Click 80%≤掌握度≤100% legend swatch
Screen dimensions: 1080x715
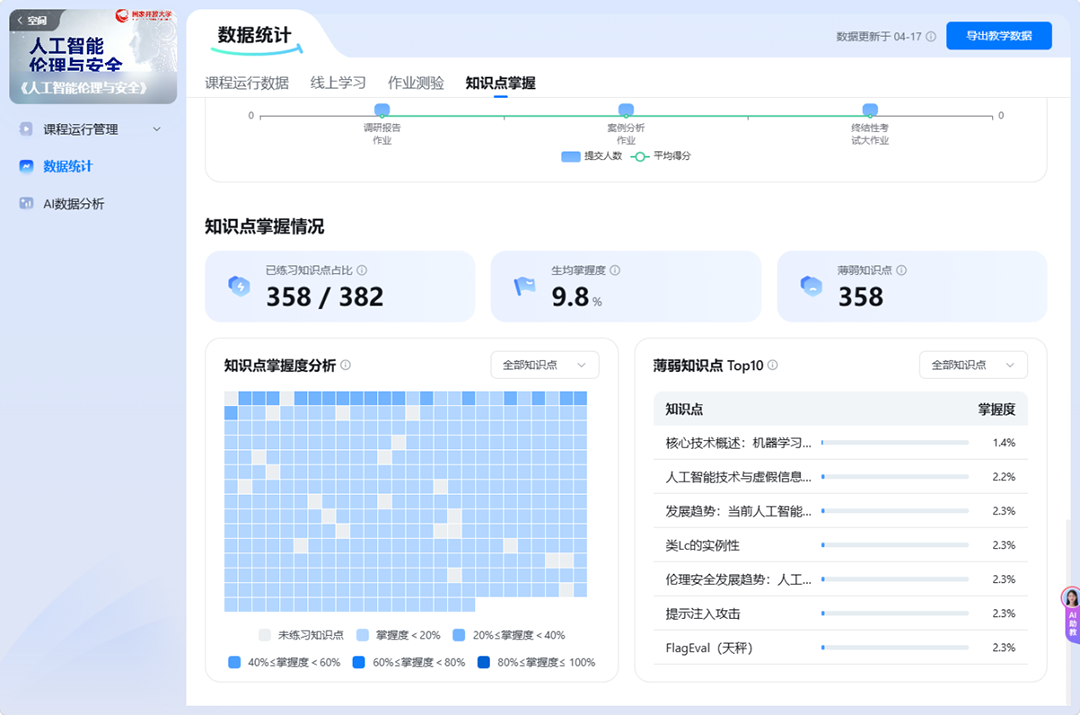coord(484,662)
